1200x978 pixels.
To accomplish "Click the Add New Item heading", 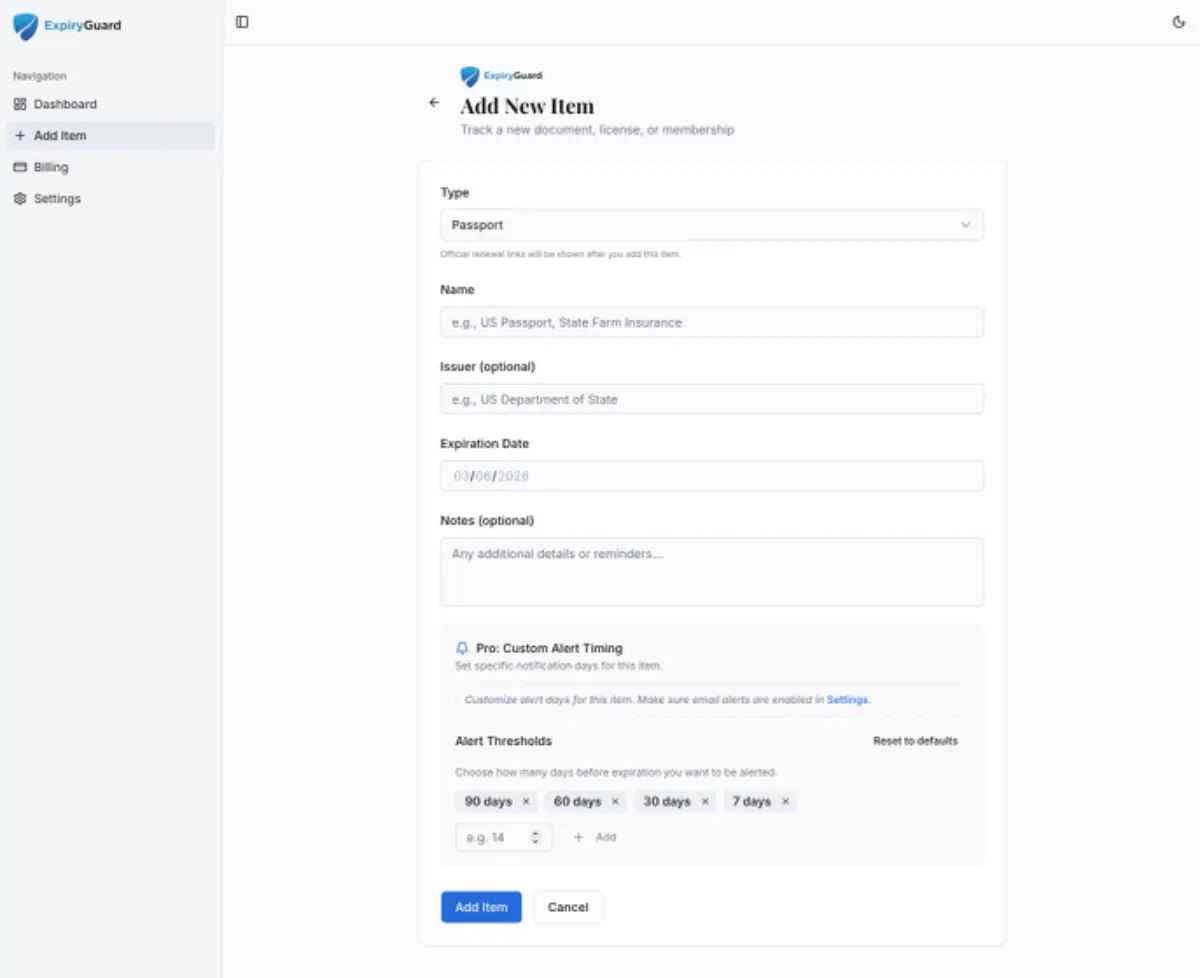I will coord(527,106).
